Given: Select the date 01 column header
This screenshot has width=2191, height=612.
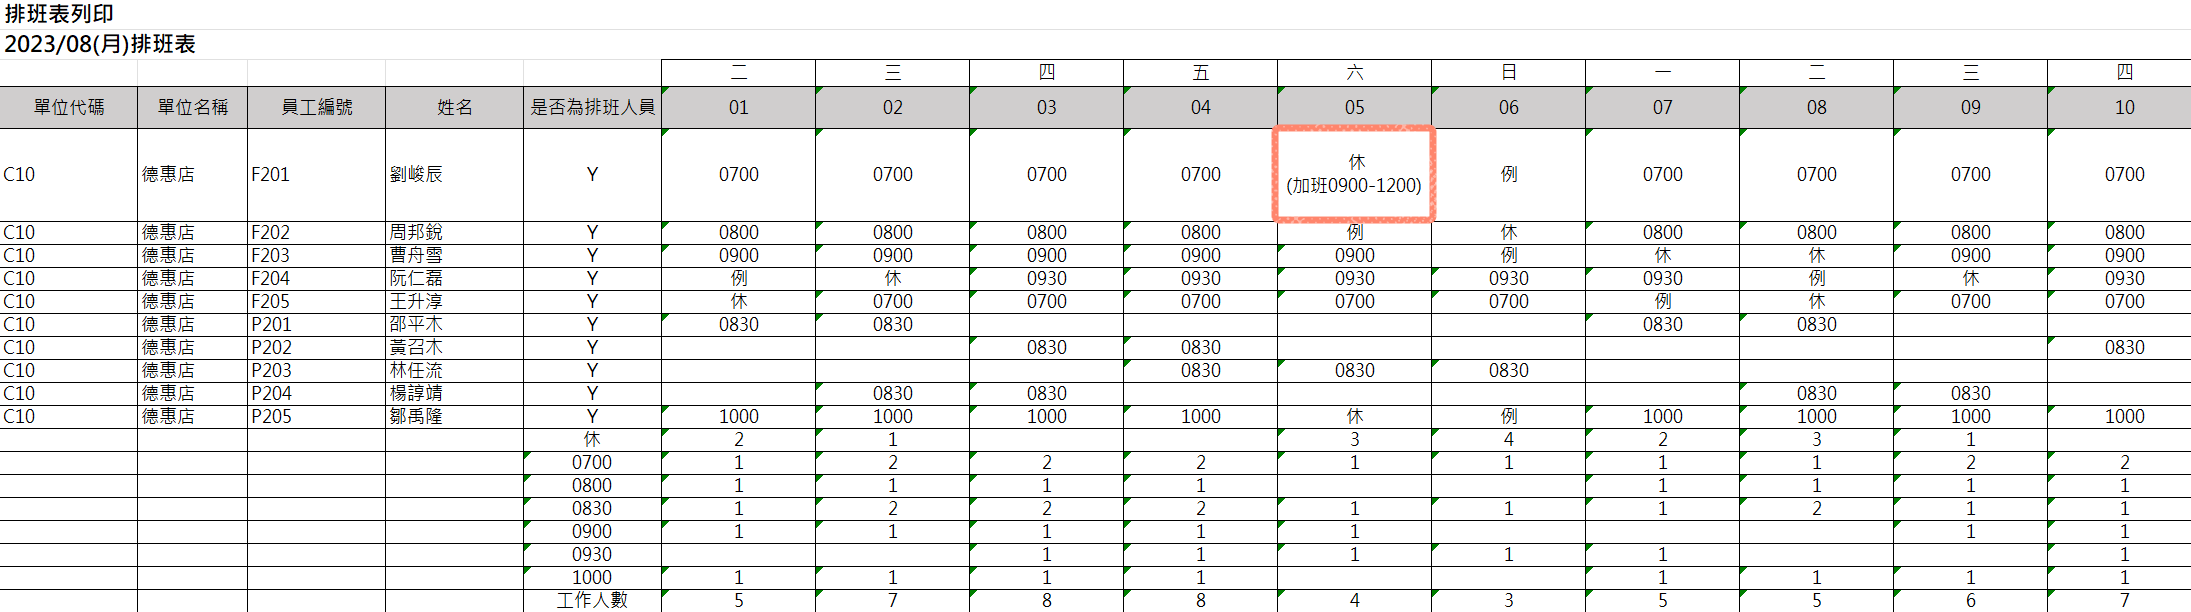Looking at the screenshot, I should (x=738, y=107).
